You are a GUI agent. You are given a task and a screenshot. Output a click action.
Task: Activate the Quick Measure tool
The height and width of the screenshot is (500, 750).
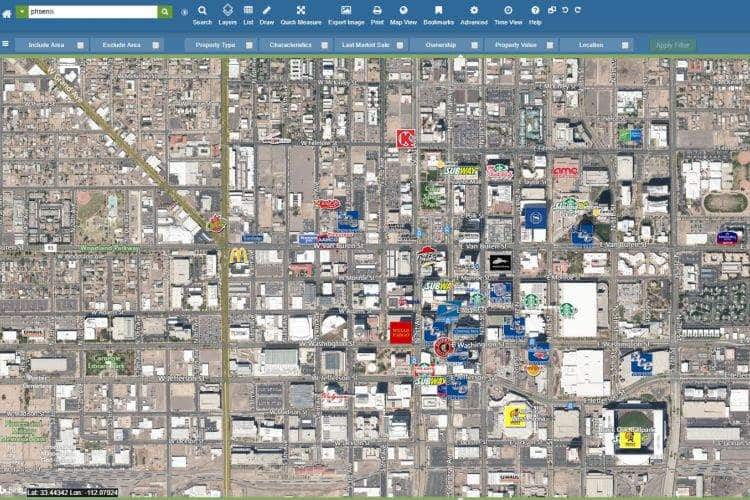[301, 15]
